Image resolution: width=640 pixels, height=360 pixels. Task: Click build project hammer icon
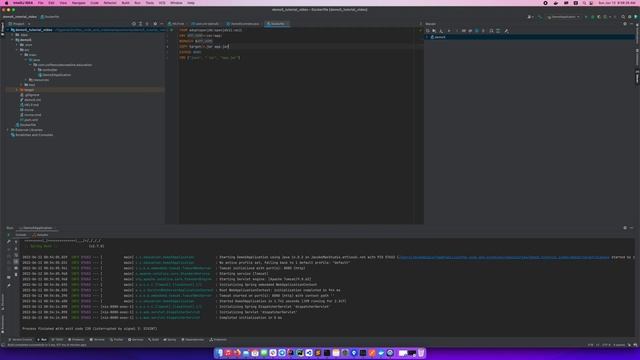[540, 17]
